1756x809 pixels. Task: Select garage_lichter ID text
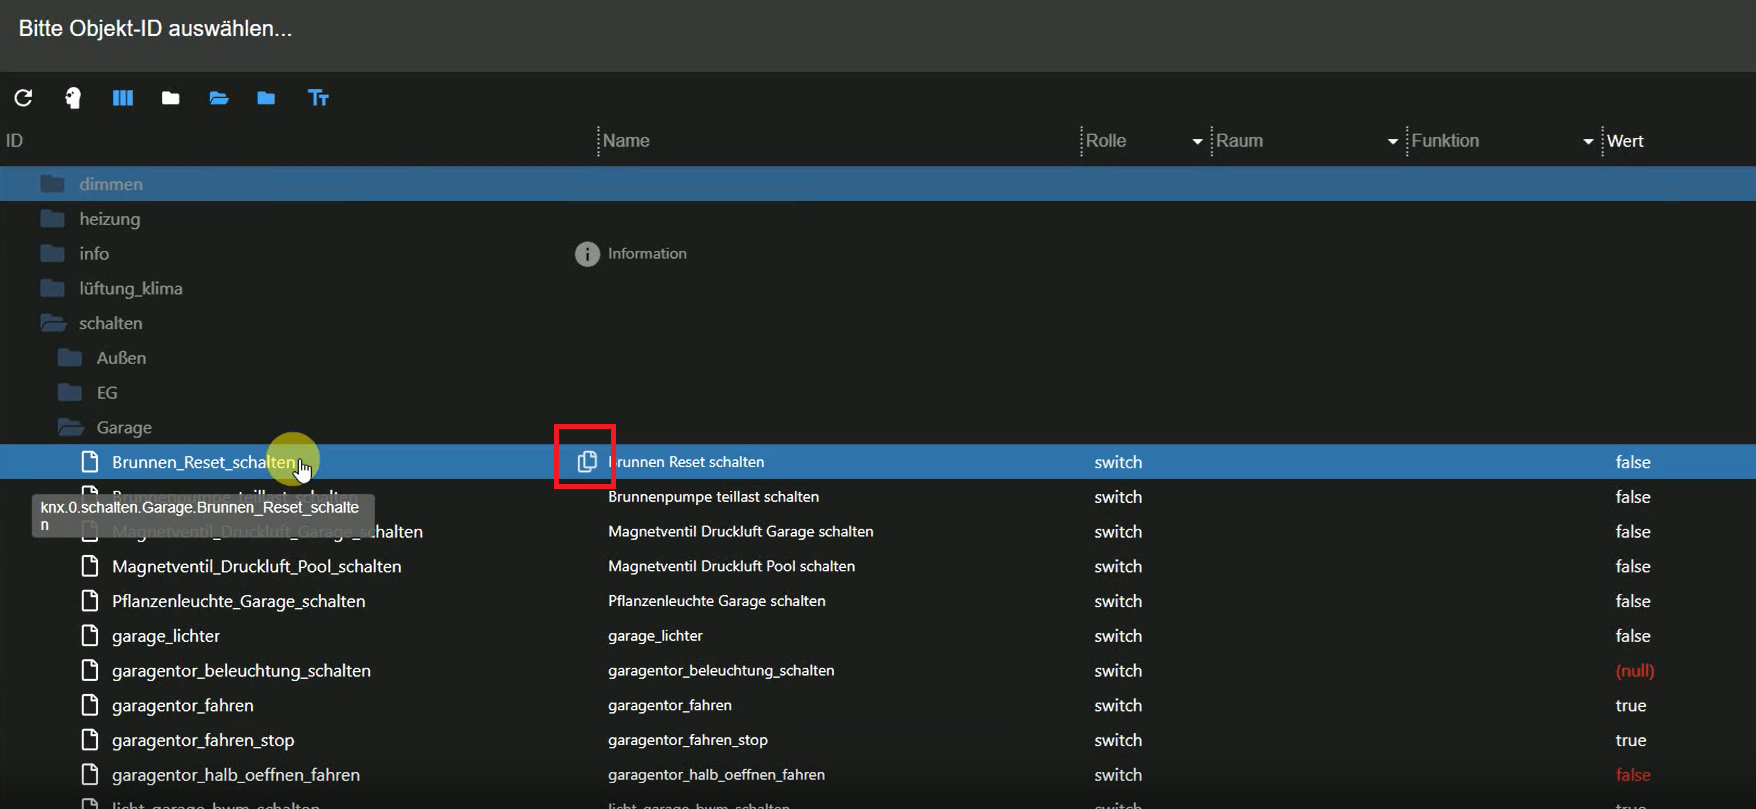click(166, 636)
